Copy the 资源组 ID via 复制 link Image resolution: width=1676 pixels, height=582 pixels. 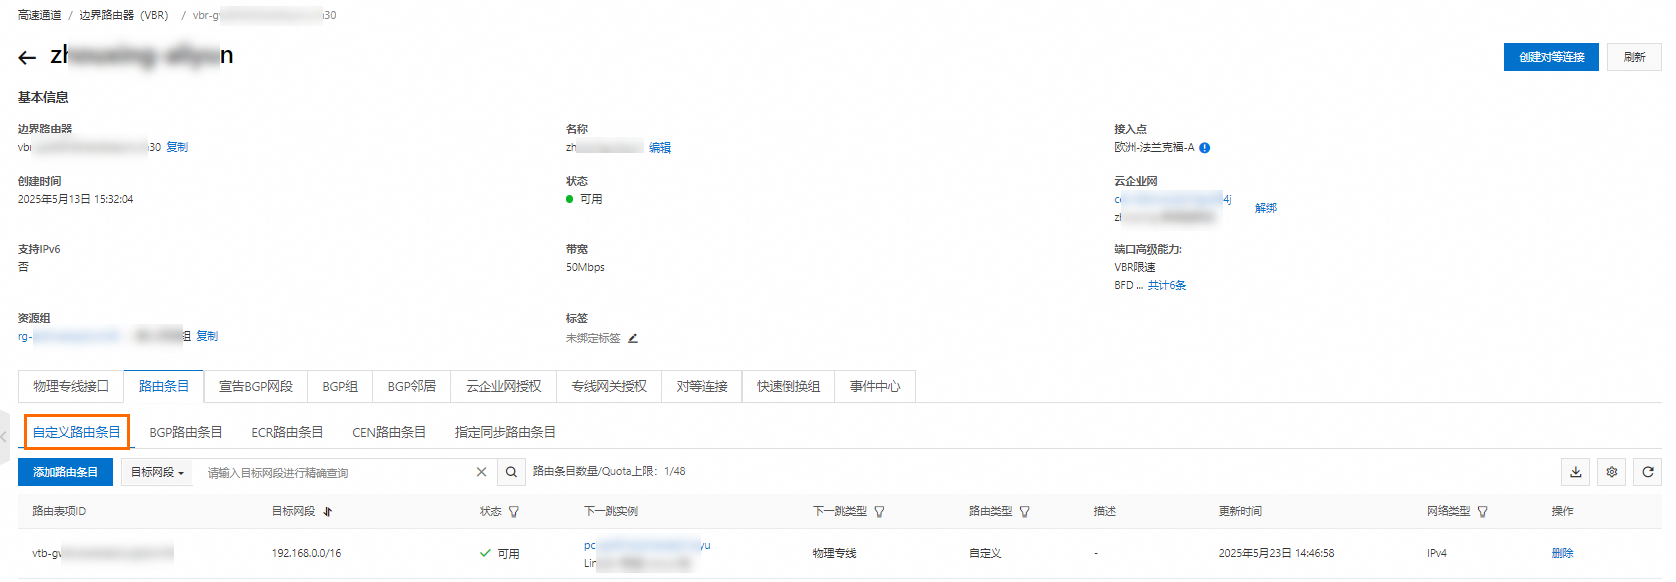207,336
